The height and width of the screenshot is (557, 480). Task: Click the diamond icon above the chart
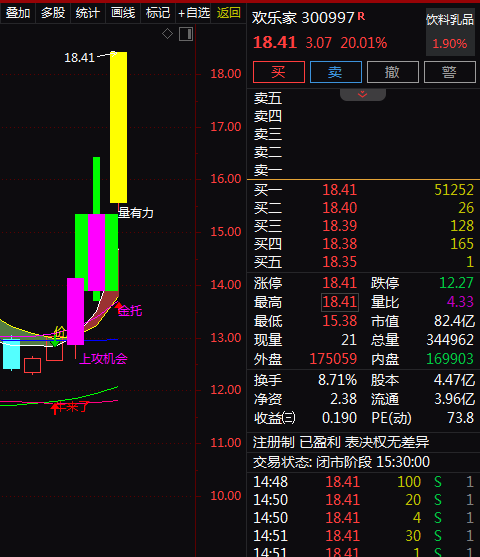[167, 34]
